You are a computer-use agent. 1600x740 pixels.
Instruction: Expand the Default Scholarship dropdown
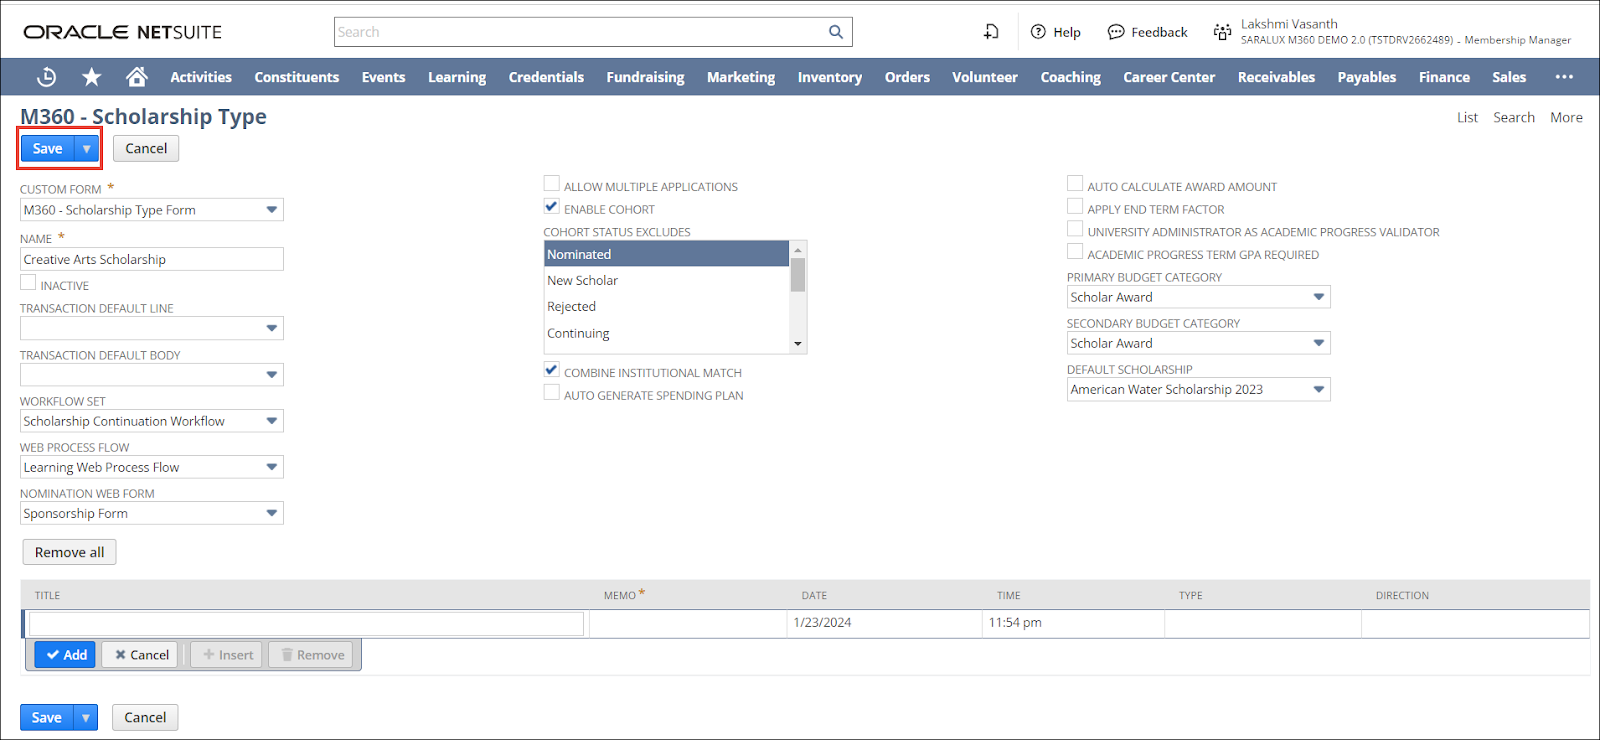(1318, 389)
